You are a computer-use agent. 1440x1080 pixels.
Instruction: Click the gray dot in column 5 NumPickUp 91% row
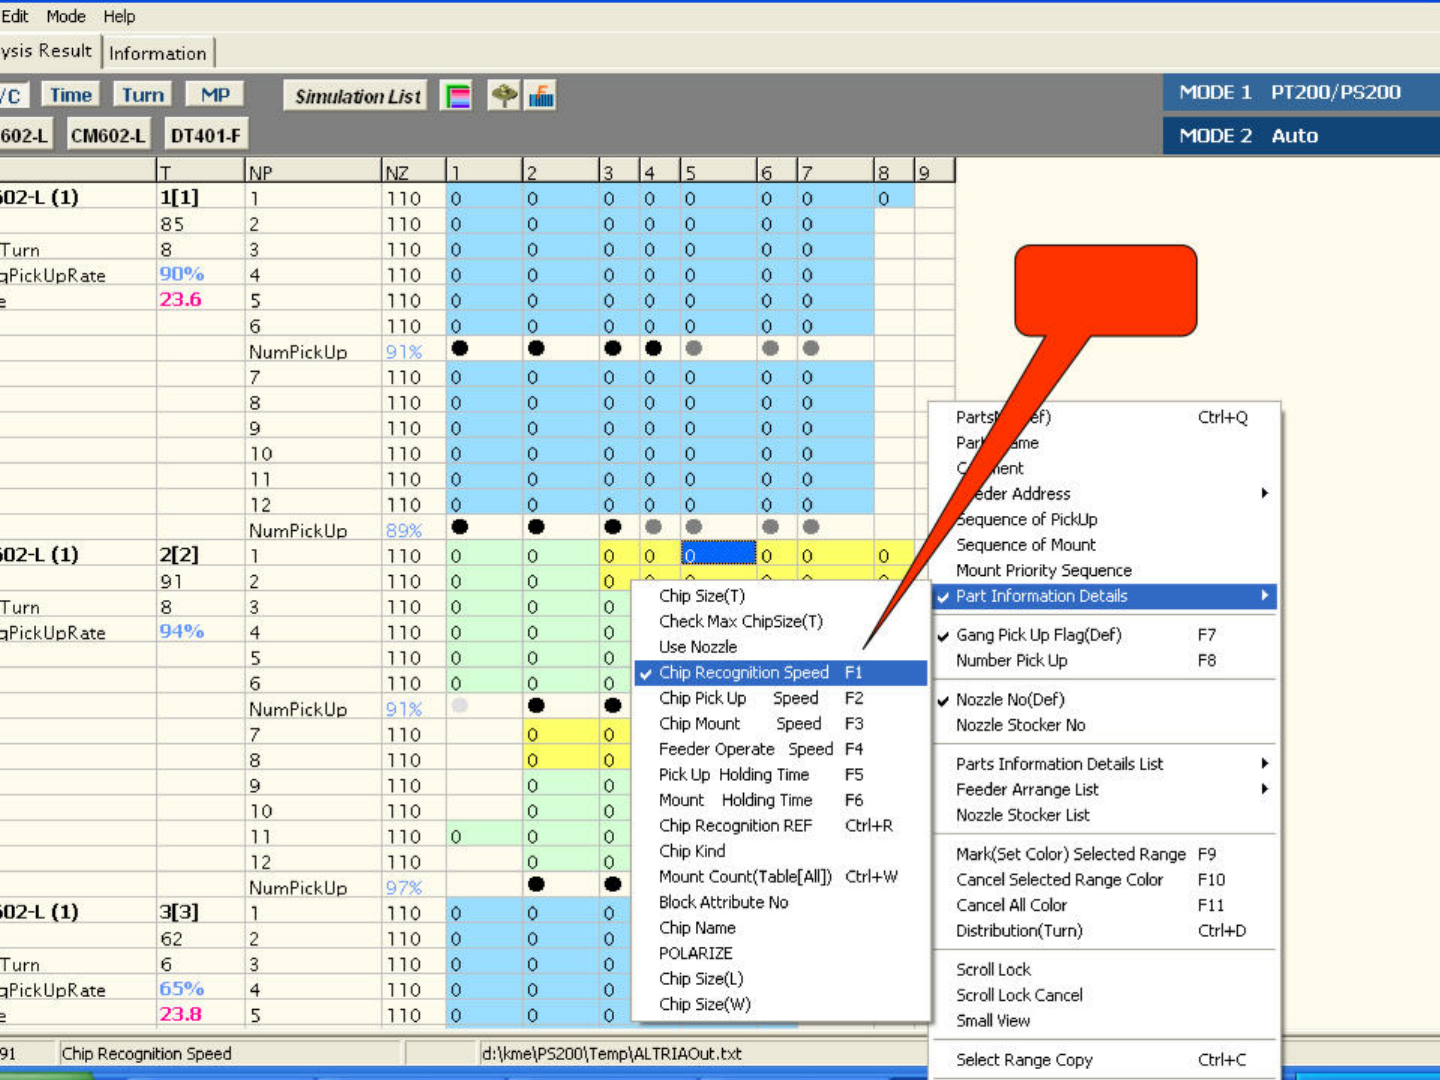coord(693,349)
